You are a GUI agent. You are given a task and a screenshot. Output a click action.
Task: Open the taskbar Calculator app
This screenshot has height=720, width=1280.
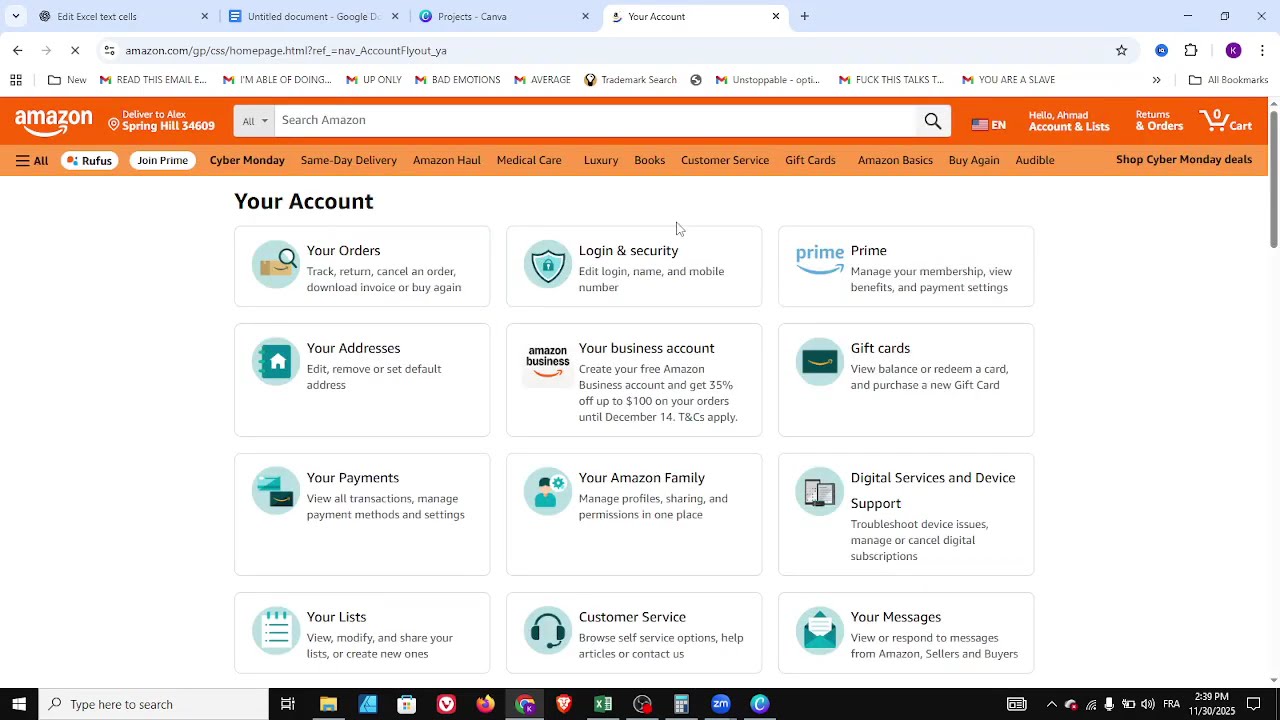coord(681,704)
